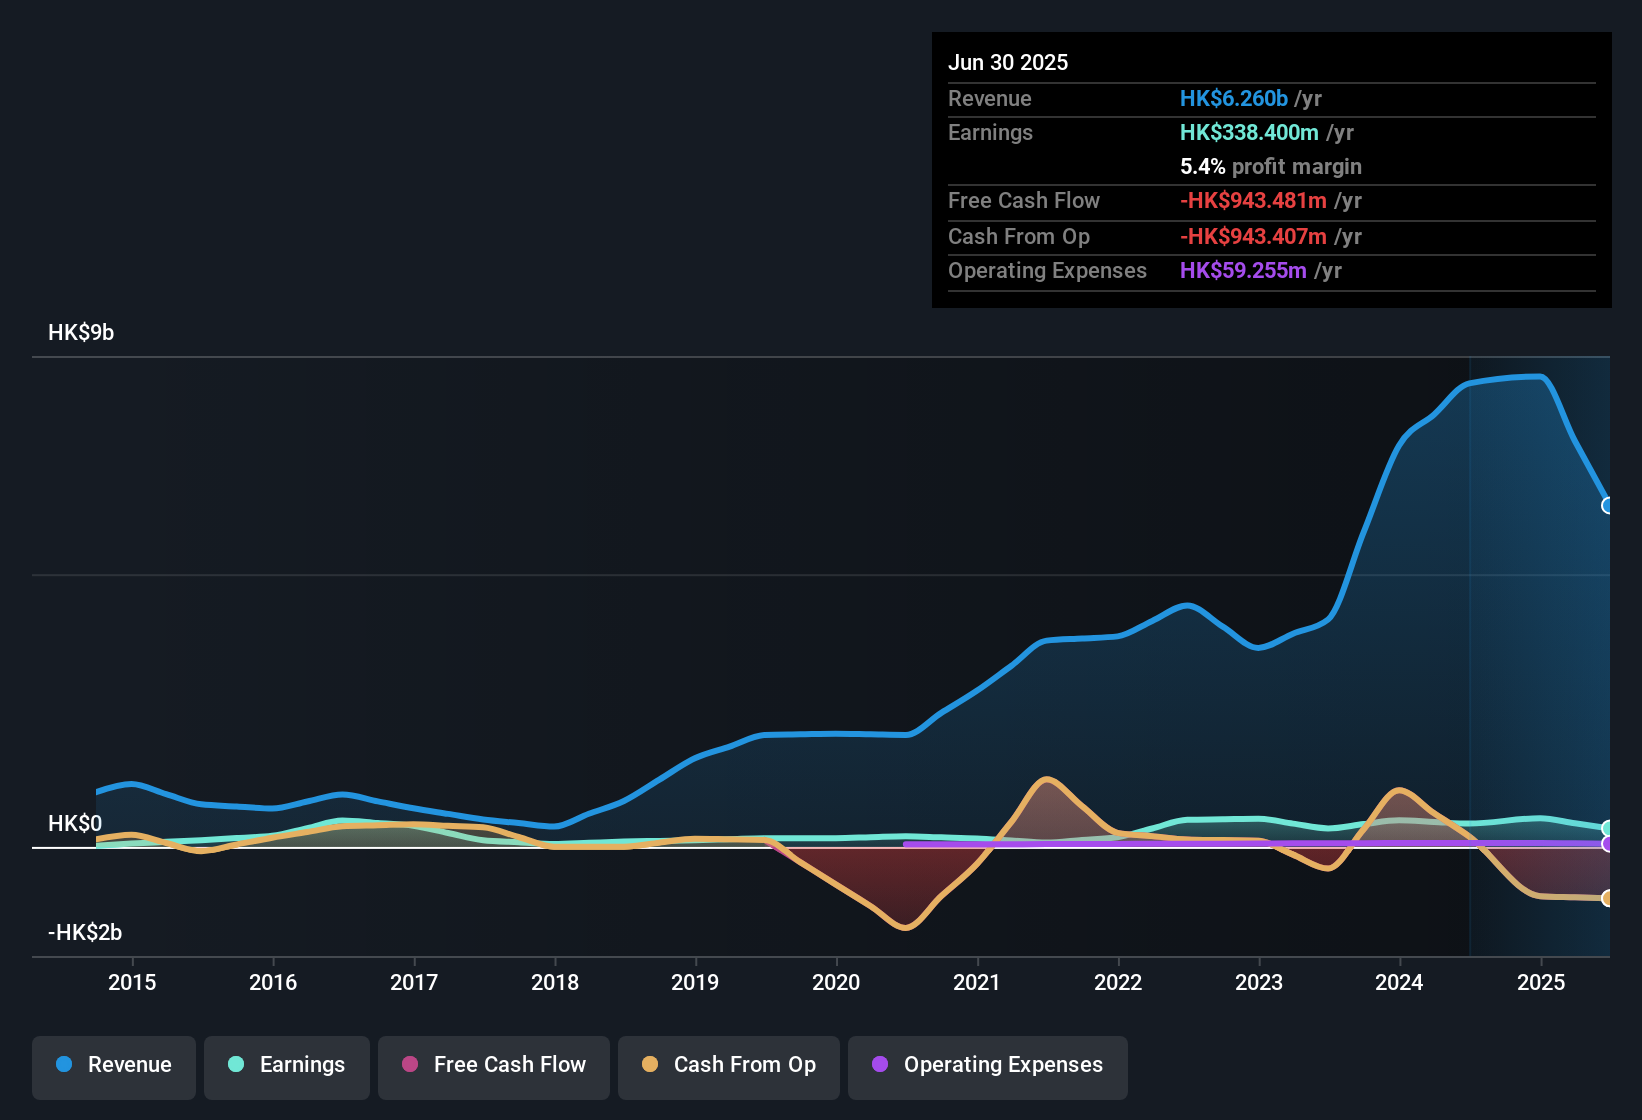Click the Revenue endpoint marker on chart
This screenshot has width=1642, height=1120.
click(x=1606, y=507)
